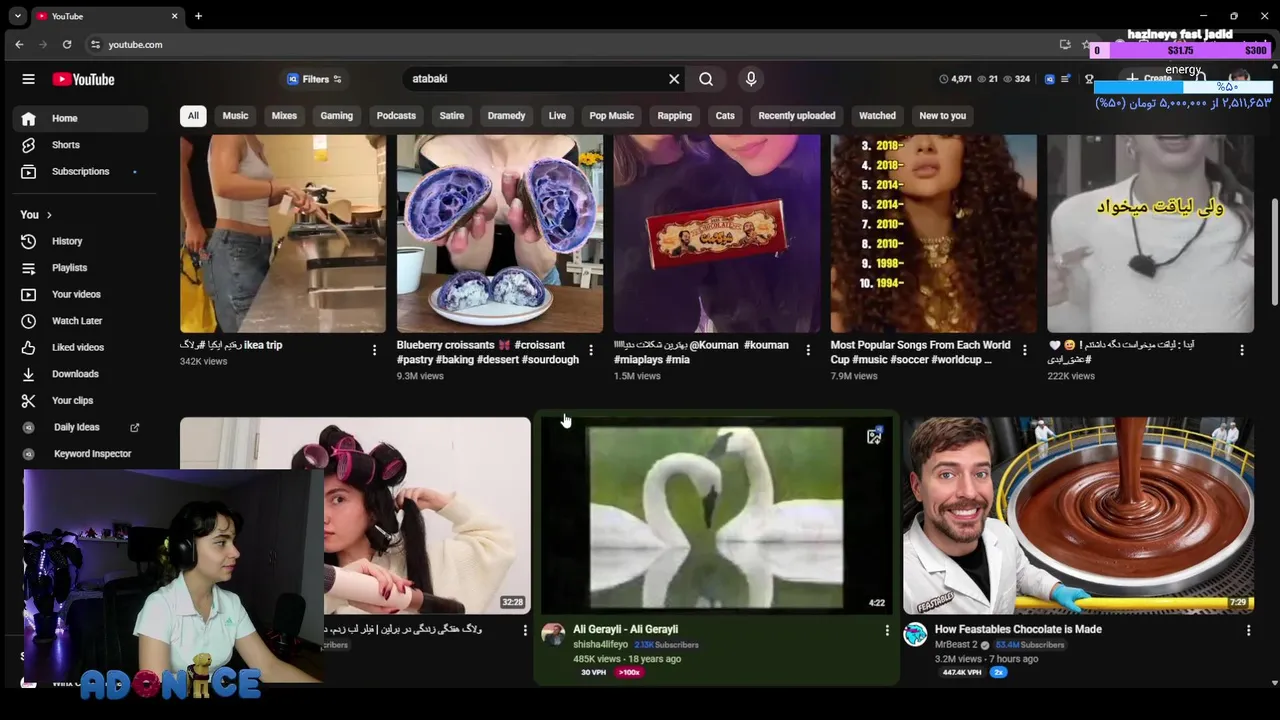Screen dimensions: 1280x720
Task: Click the install app icon in address bar
Action: [x=1065, y=44]
